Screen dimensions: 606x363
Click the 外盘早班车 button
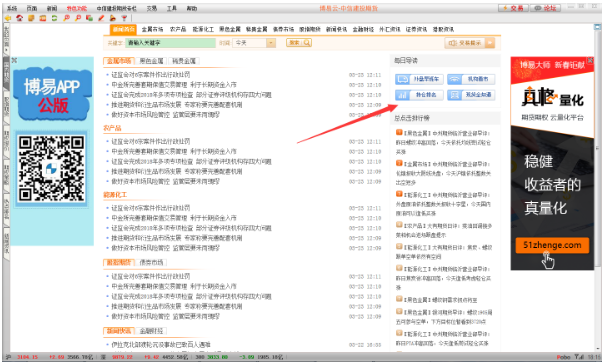click(419, 79)
